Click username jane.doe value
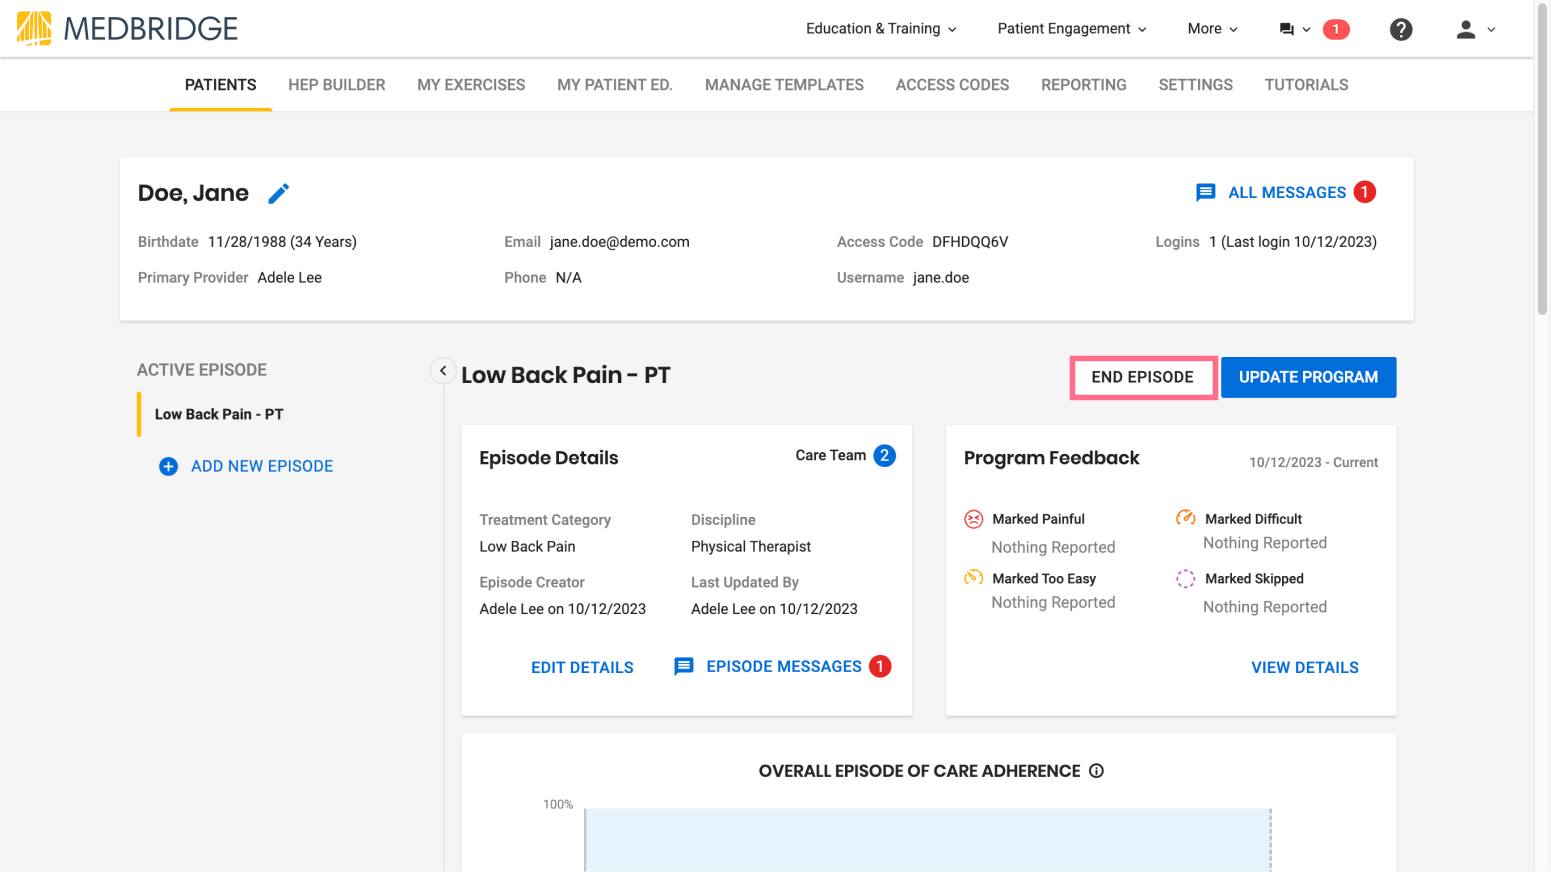This screenshot has height=872, width=1551. click(x=941, y=278)
